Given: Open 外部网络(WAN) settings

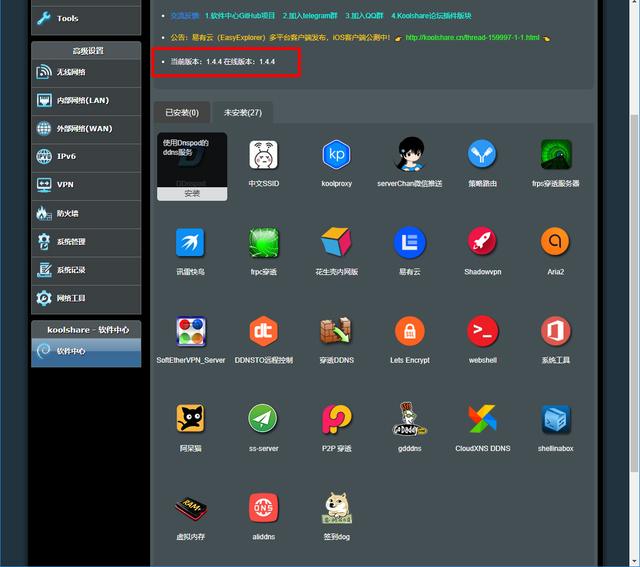Looking at the screenshot, I should 86,129.
